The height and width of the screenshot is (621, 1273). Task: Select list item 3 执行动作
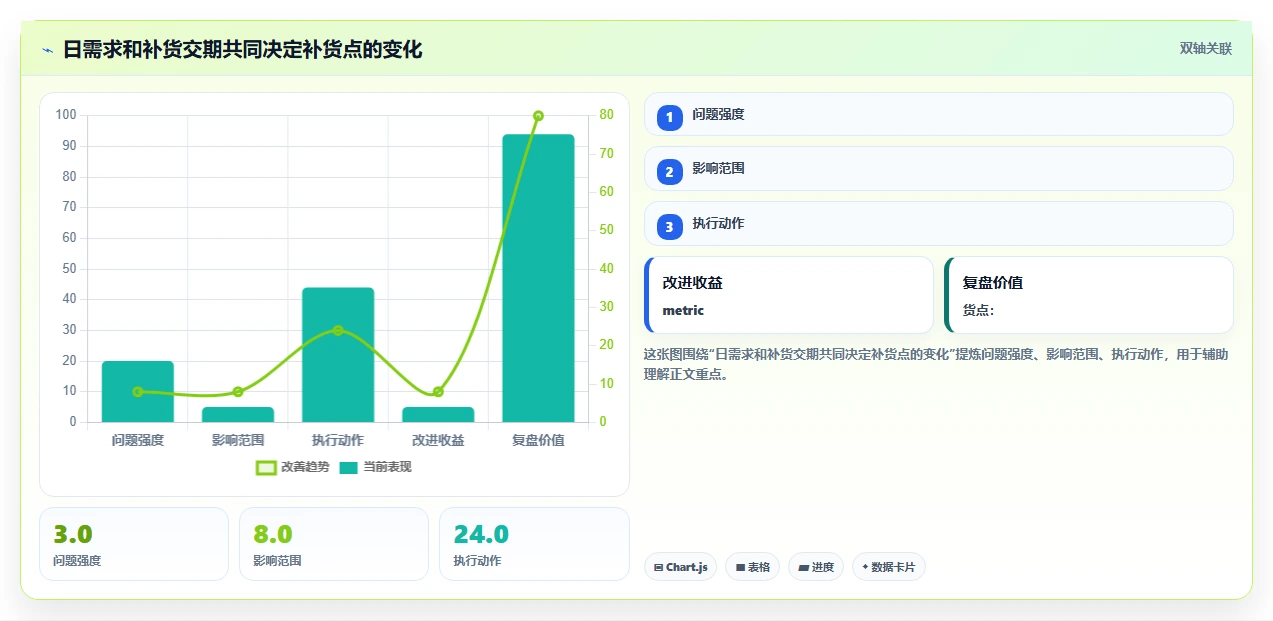click(938, 223)
